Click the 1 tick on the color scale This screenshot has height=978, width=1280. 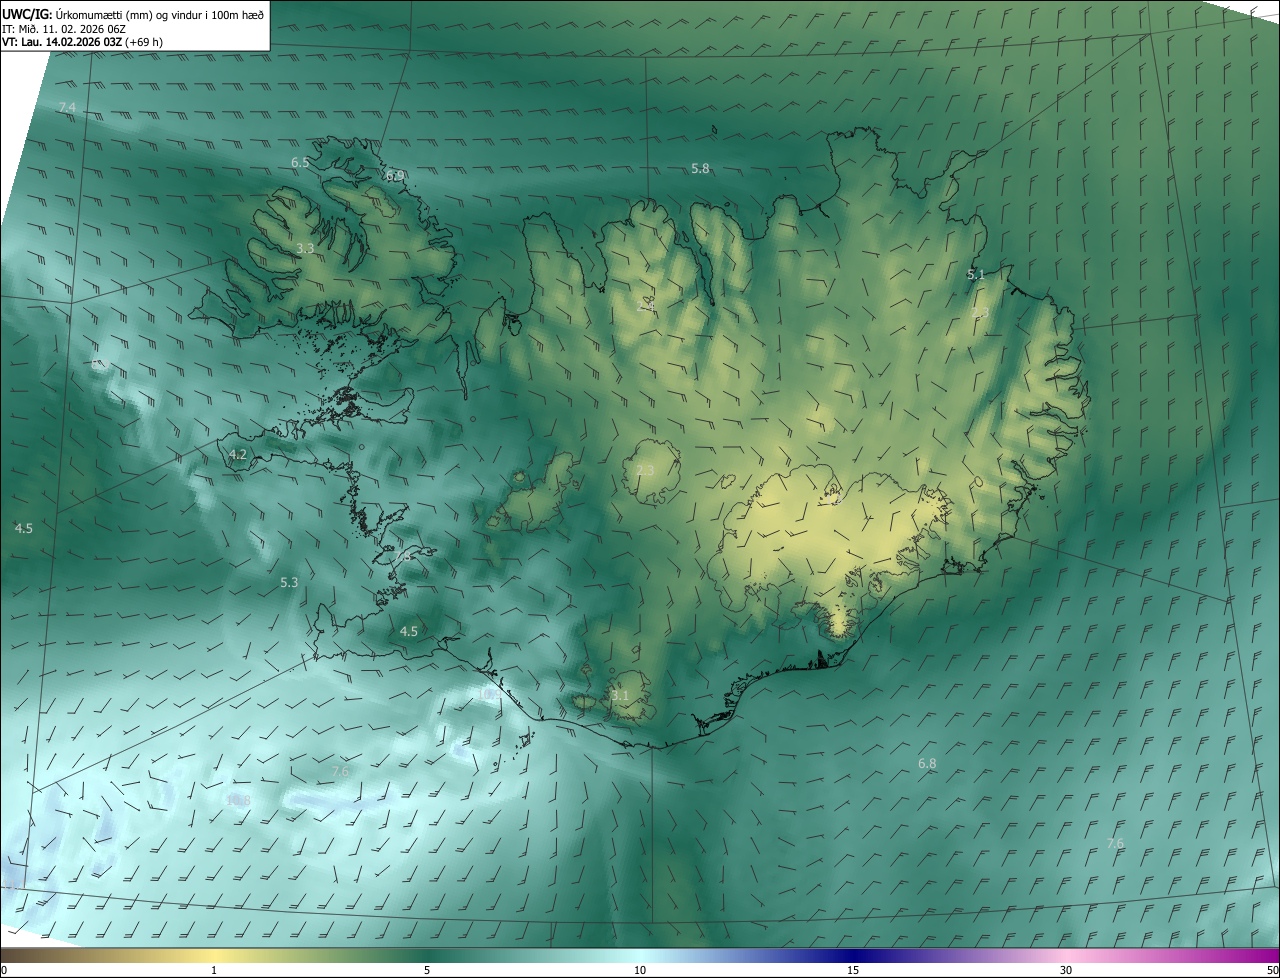pos(214,970)
